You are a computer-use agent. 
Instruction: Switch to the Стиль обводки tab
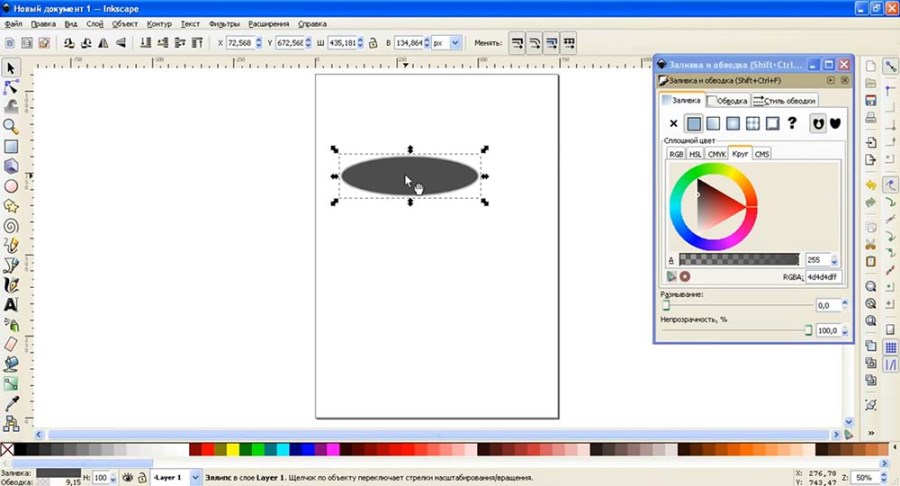[784, 100]
